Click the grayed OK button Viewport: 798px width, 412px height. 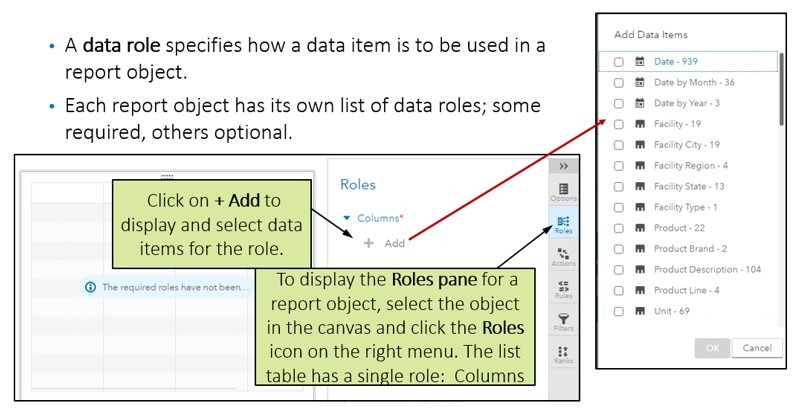(x=712, y=348)
